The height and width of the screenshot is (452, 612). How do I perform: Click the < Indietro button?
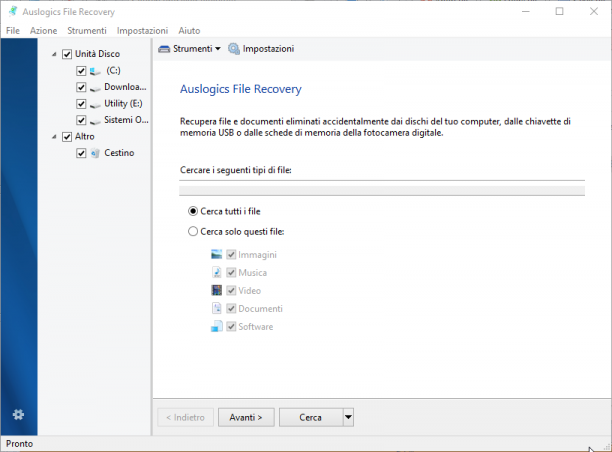tap(185, 417)
